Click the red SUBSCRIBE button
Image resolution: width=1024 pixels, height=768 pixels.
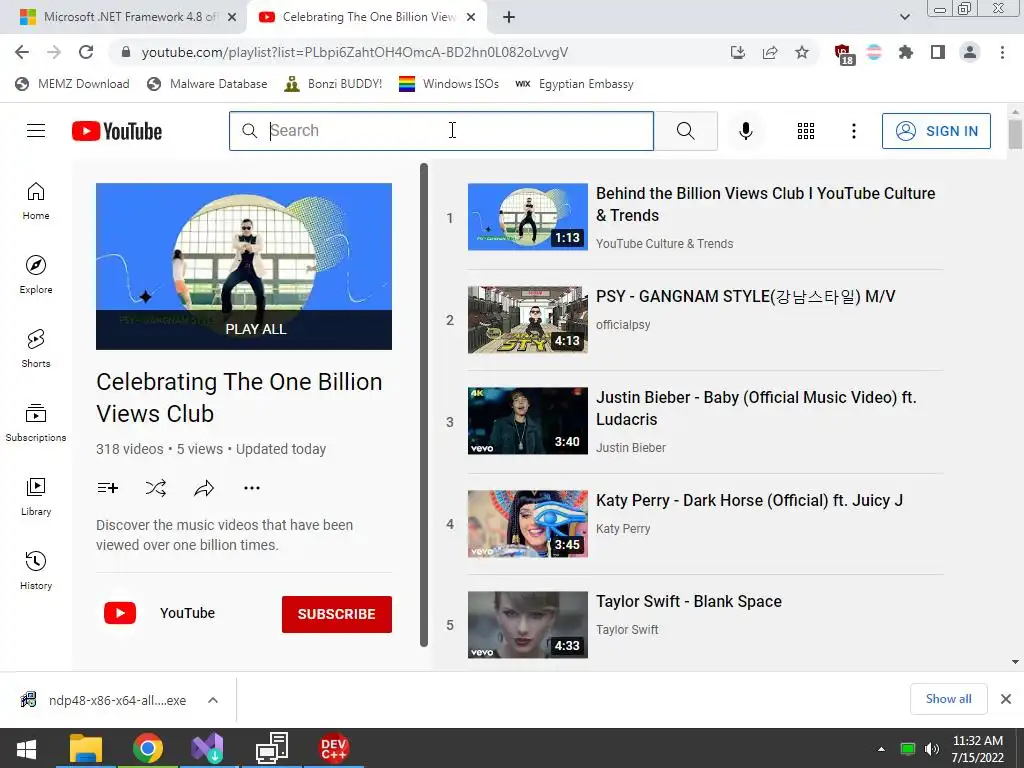tap(336, 614)
